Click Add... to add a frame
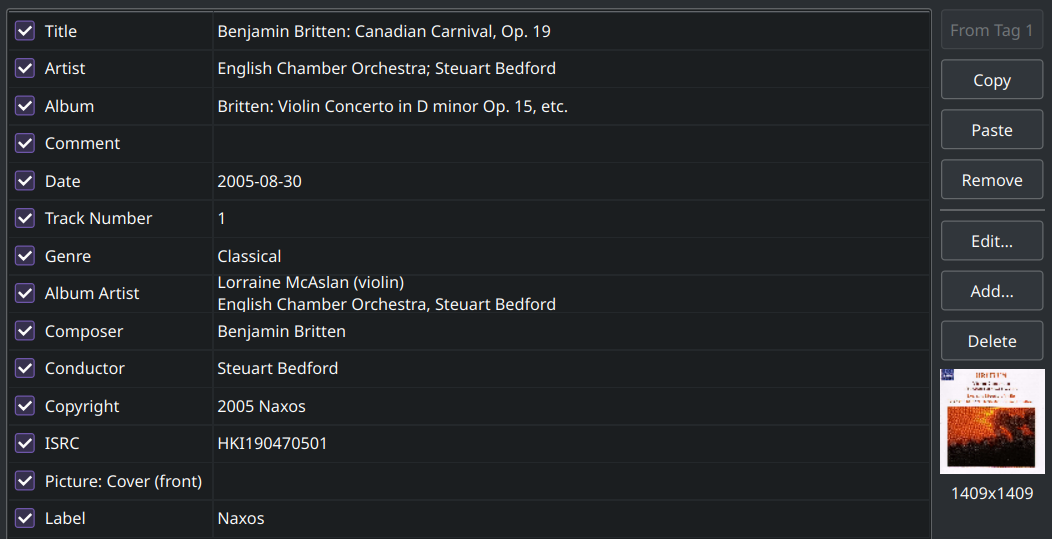 [x=991, y=291]
